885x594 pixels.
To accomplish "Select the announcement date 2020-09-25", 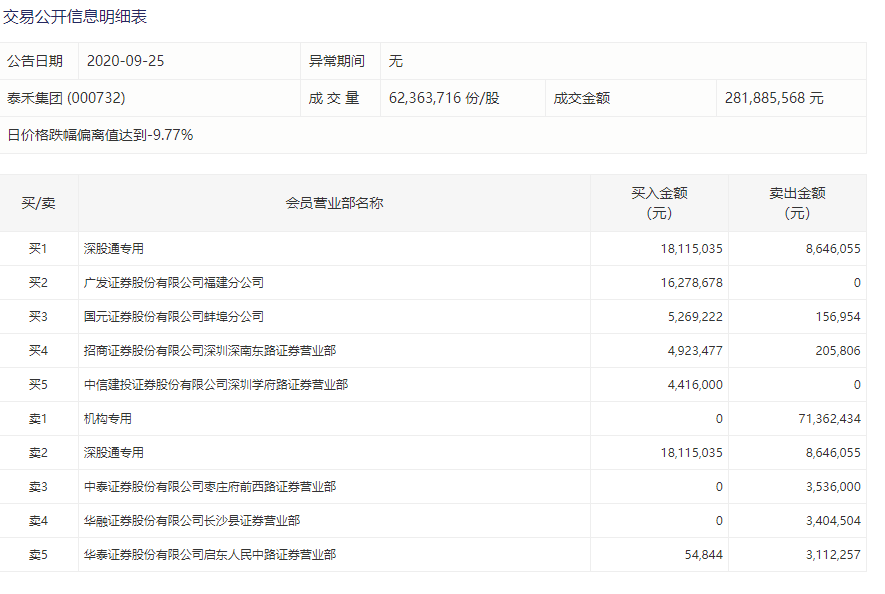I will pos(125,61).
